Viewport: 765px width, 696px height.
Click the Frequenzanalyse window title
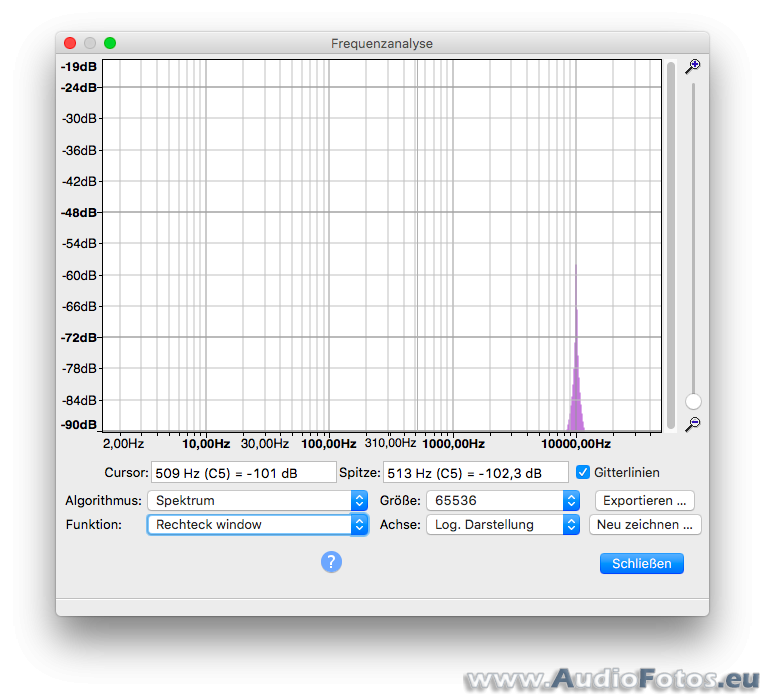(382, 43)
